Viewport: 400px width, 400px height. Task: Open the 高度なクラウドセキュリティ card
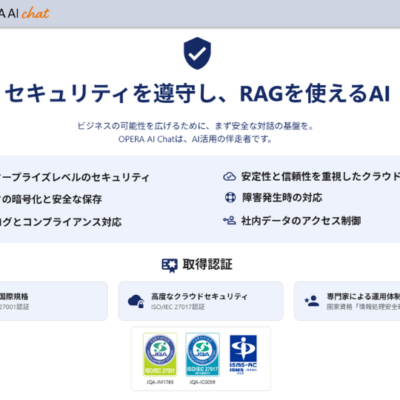pyautogui.click(x=201, y=301)
